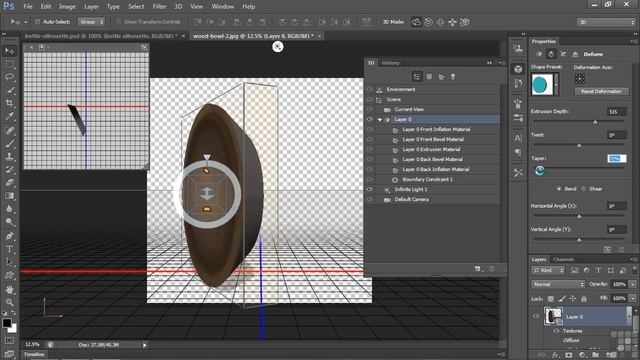Screen dimensions: 640x360
Task: Open the workspace 3D dropdown
Action: tap(606, 22)
